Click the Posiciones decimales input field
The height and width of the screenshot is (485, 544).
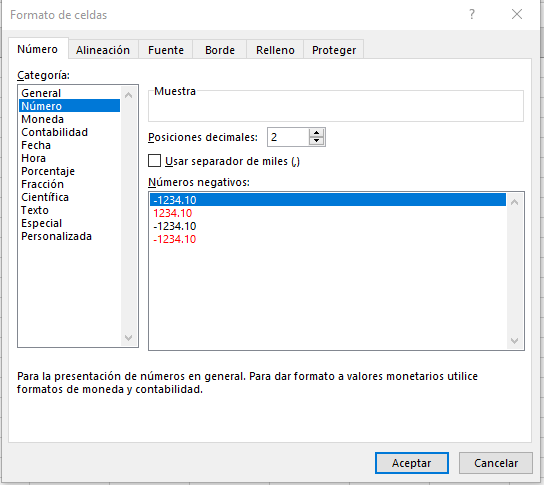pos(288,137)
